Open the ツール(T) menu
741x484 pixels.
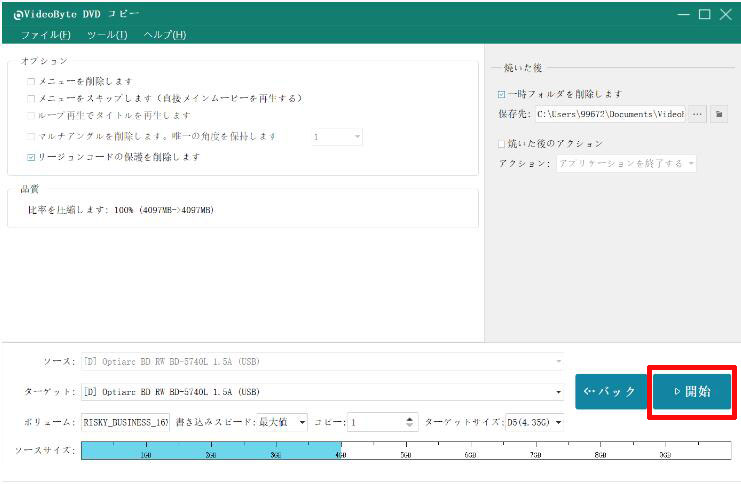click(107, 35)
